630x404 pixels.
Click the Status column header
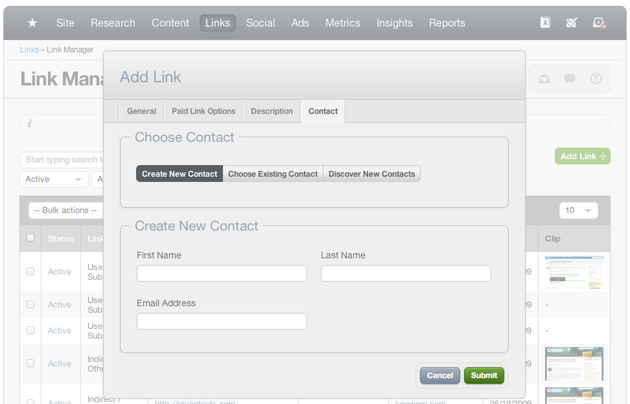tap(61, 239)
